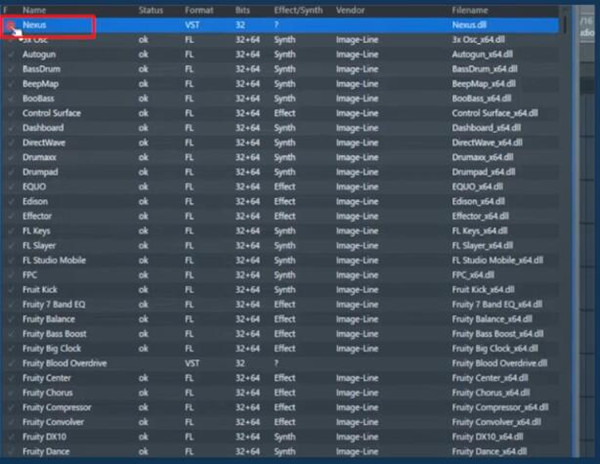The height and width of the screenshot is (464, 600).
Task: Select the Fruity Compressor plugin
Action: [x=57, y=407]
